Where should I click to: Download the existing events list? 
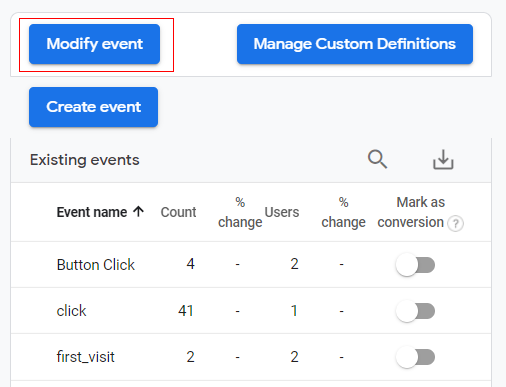pos(443,159)
